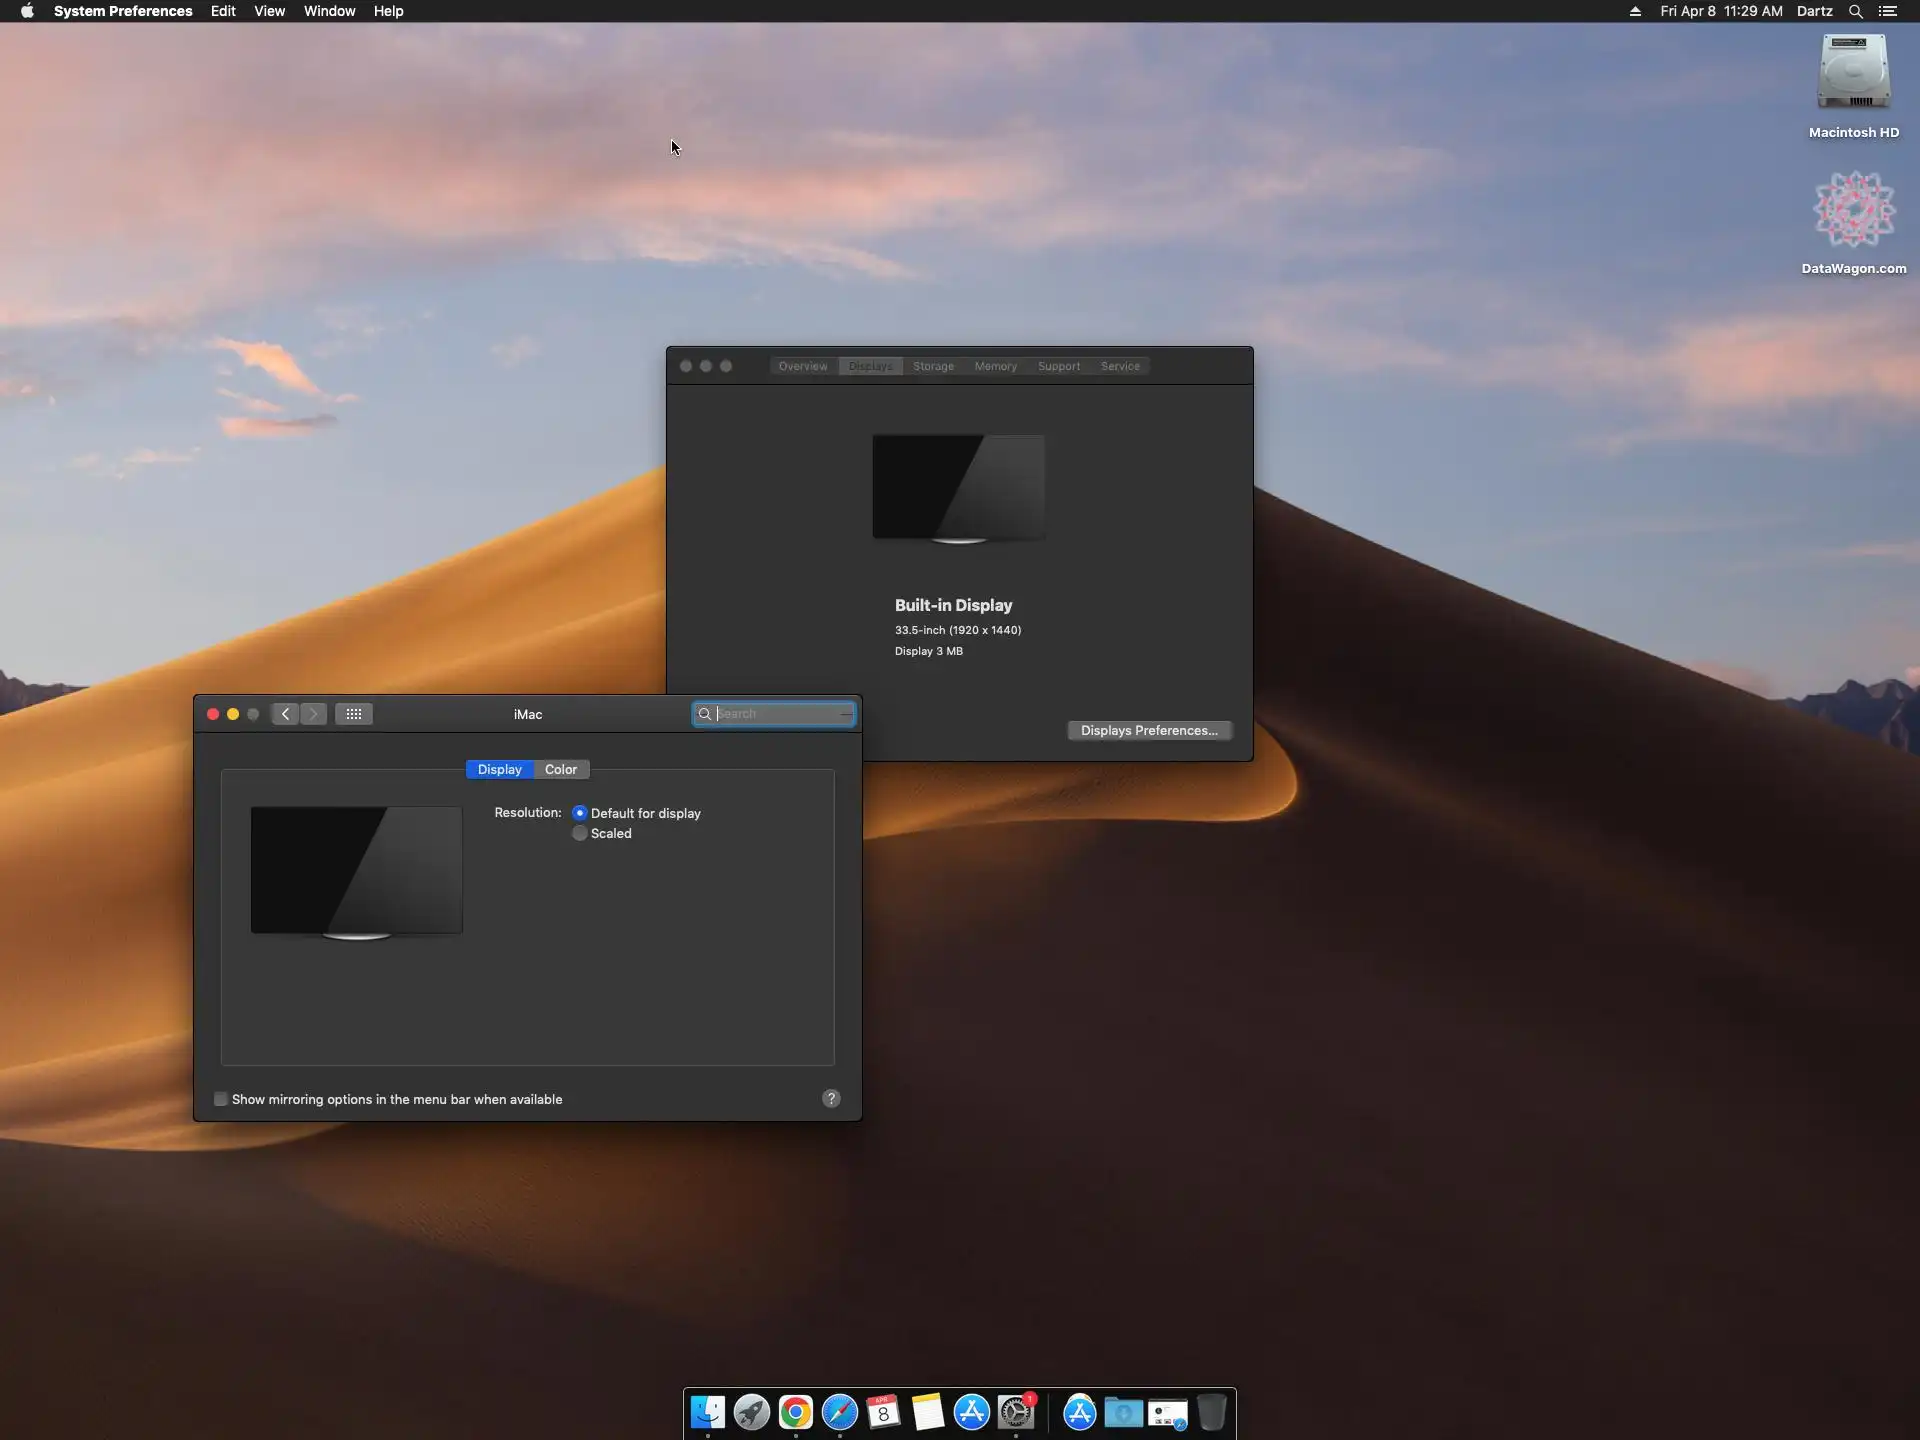Click Displays Preferences button

click(x=1149, y=731)
